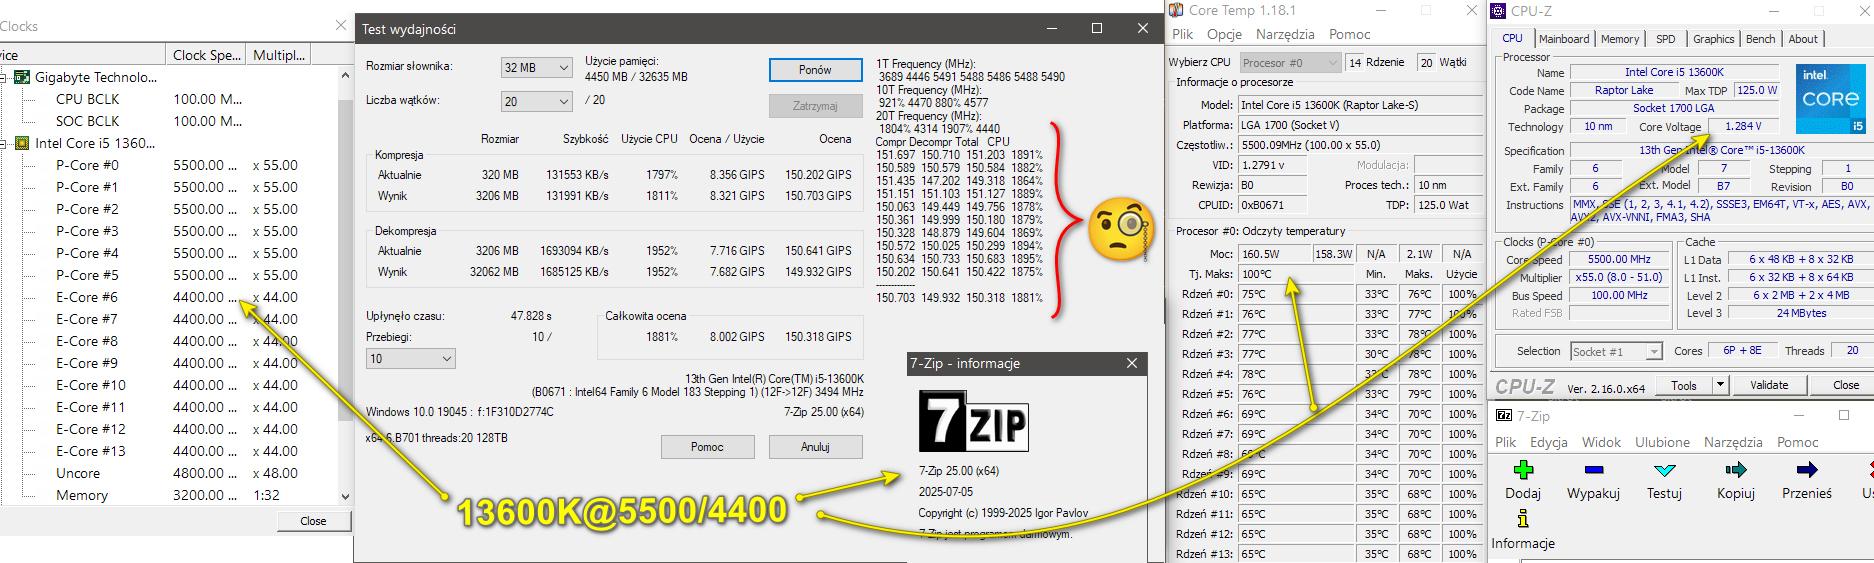Click the Kopiuj toolbar icon
The image size is (1874, 563).
point(1735,470)
